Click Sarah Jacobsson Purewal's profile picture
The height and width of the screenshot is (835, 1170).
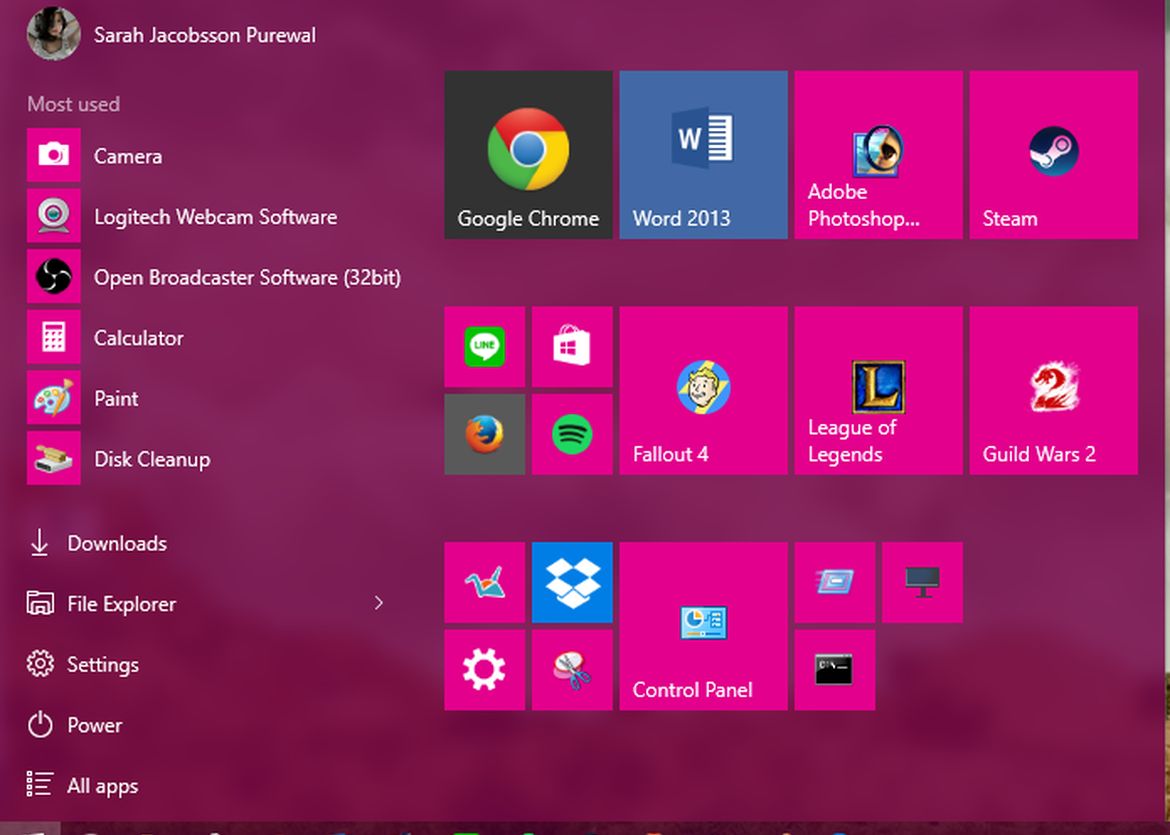pos(53,33)
